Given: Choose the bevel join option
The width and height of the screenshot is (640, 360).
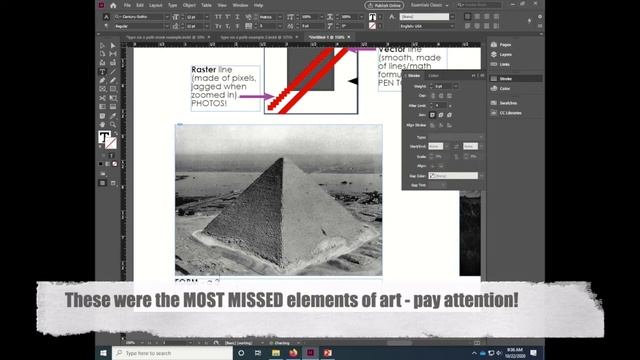Looking at the screenshot, I should point(449,115).
